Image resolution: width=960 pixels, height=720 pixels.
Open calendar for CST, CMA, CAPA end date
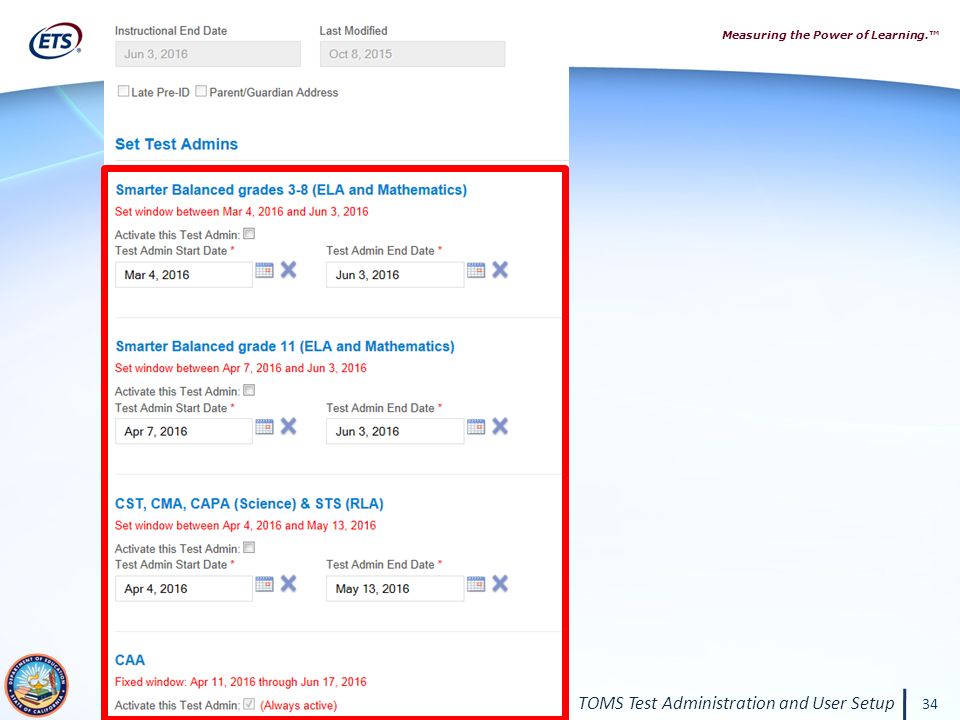476,584
